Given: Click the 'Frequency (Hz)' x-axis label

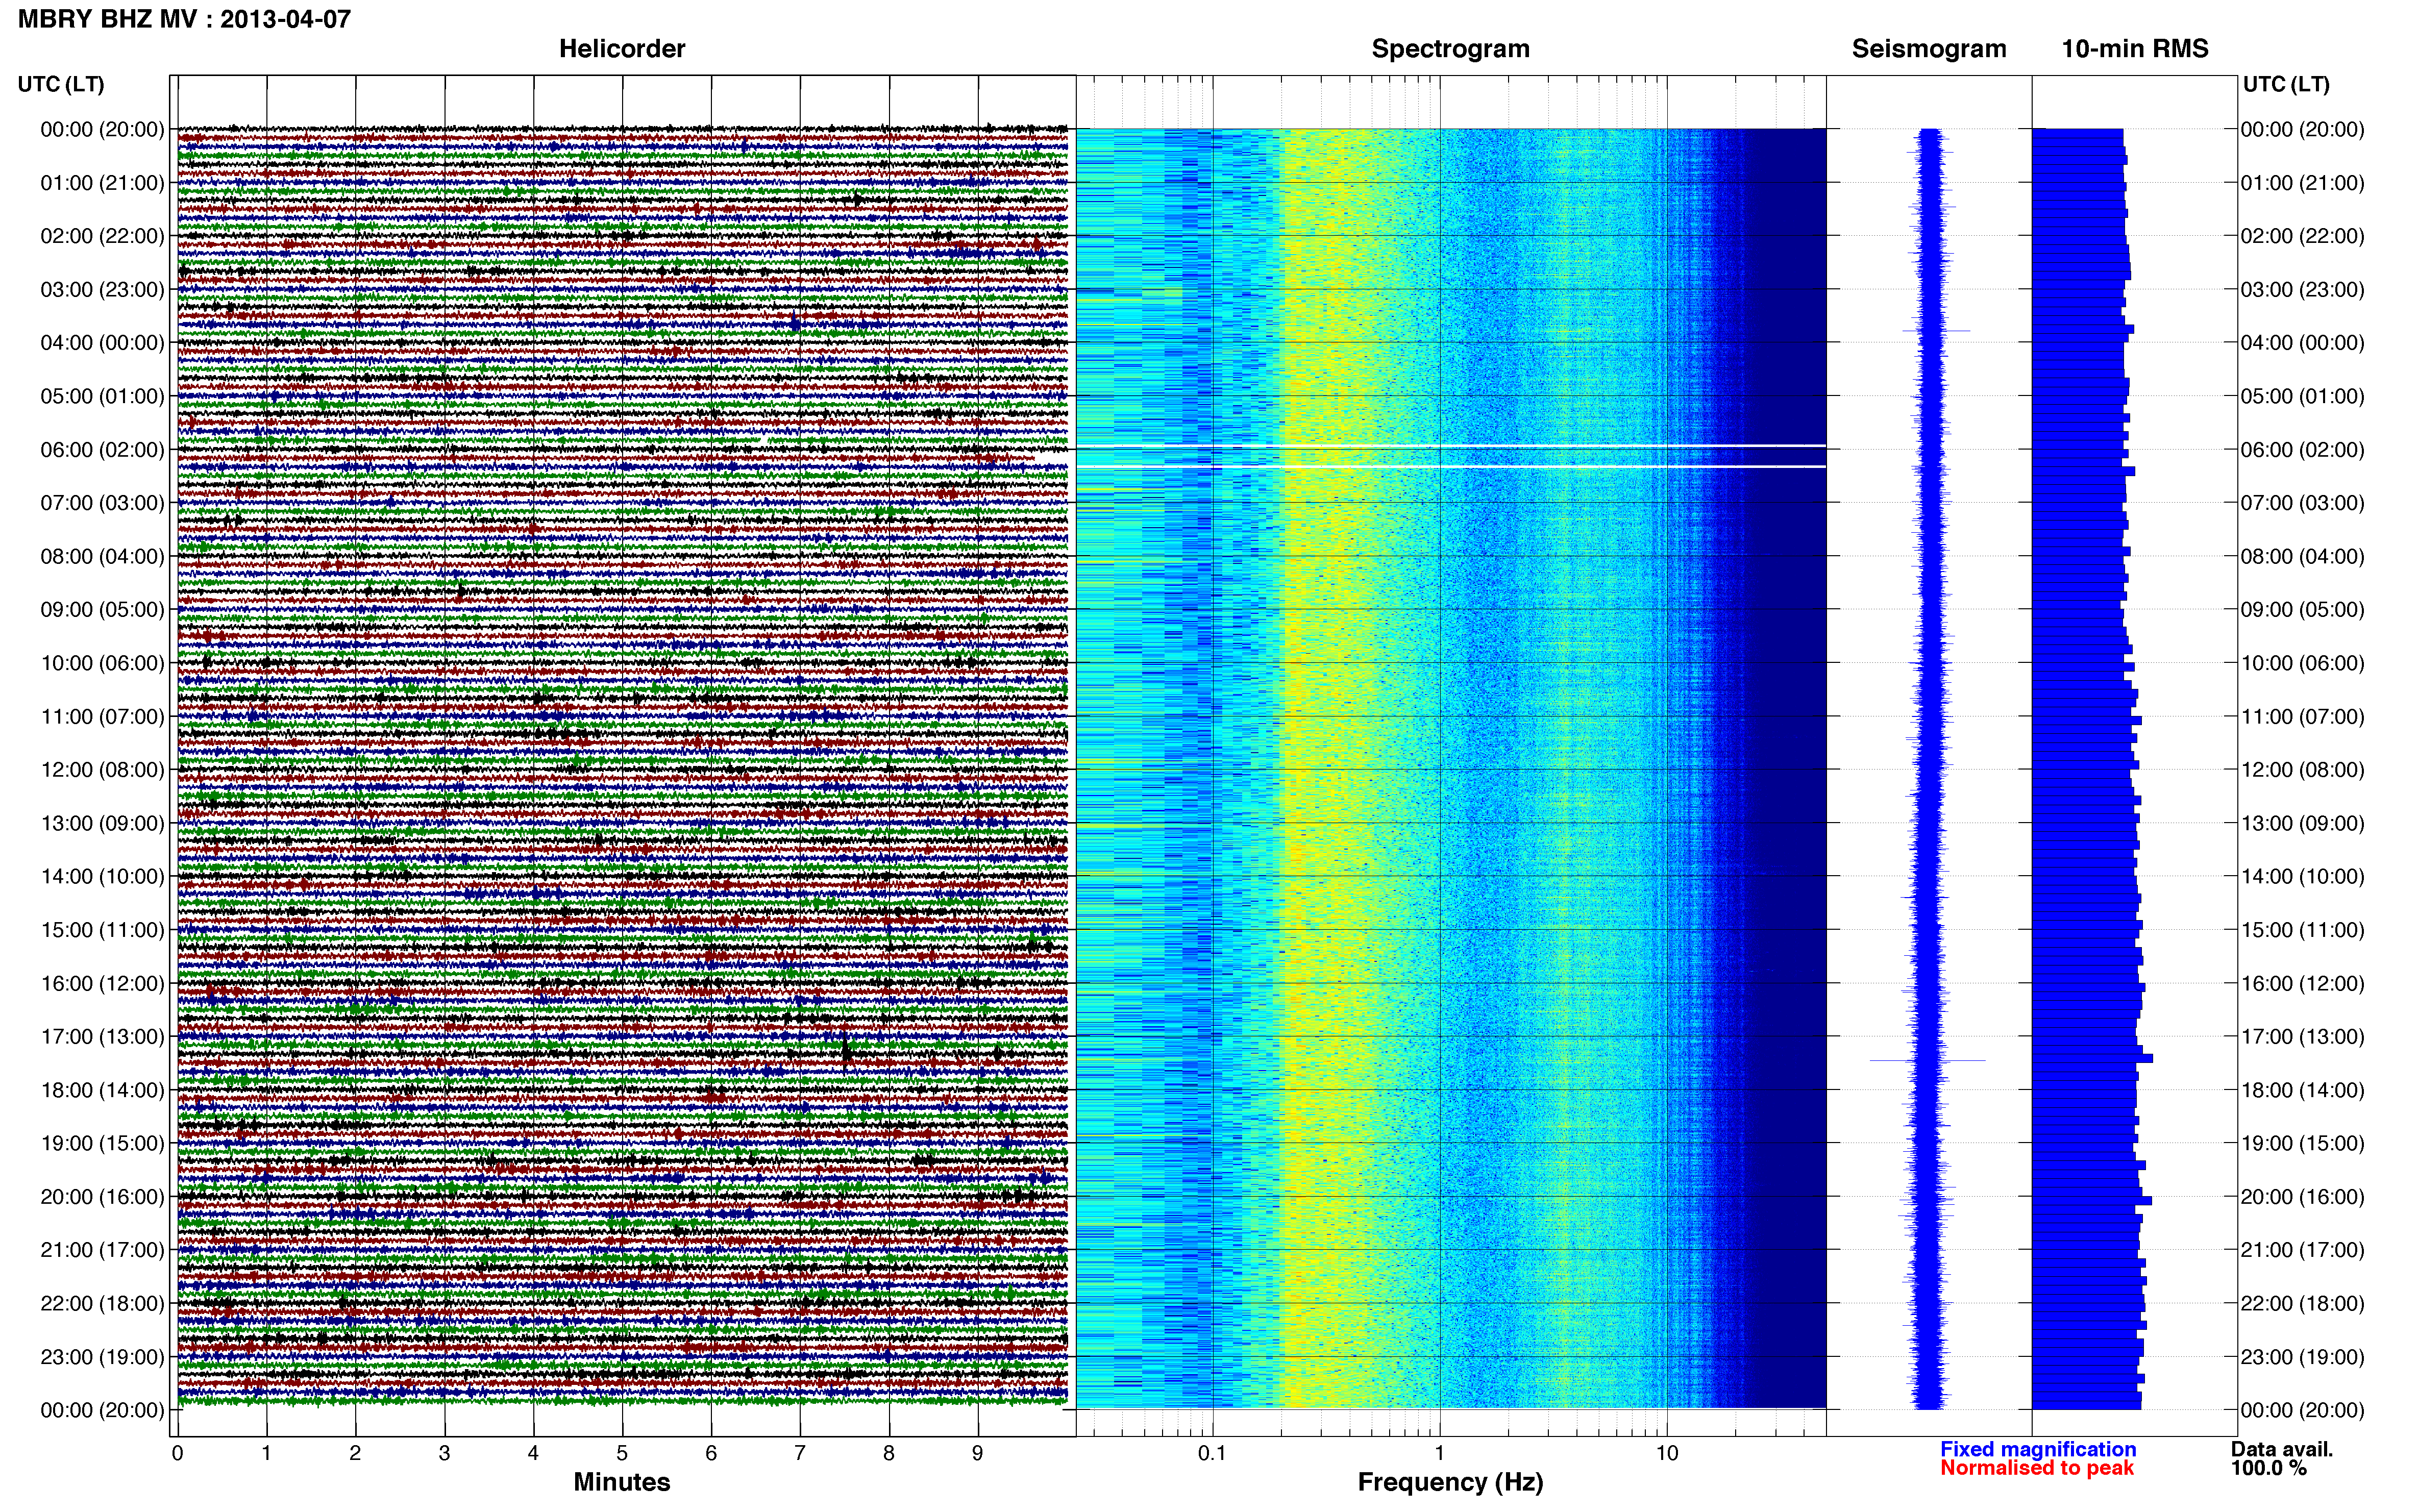Looking at the screenshot, I should [1450, 1483].
